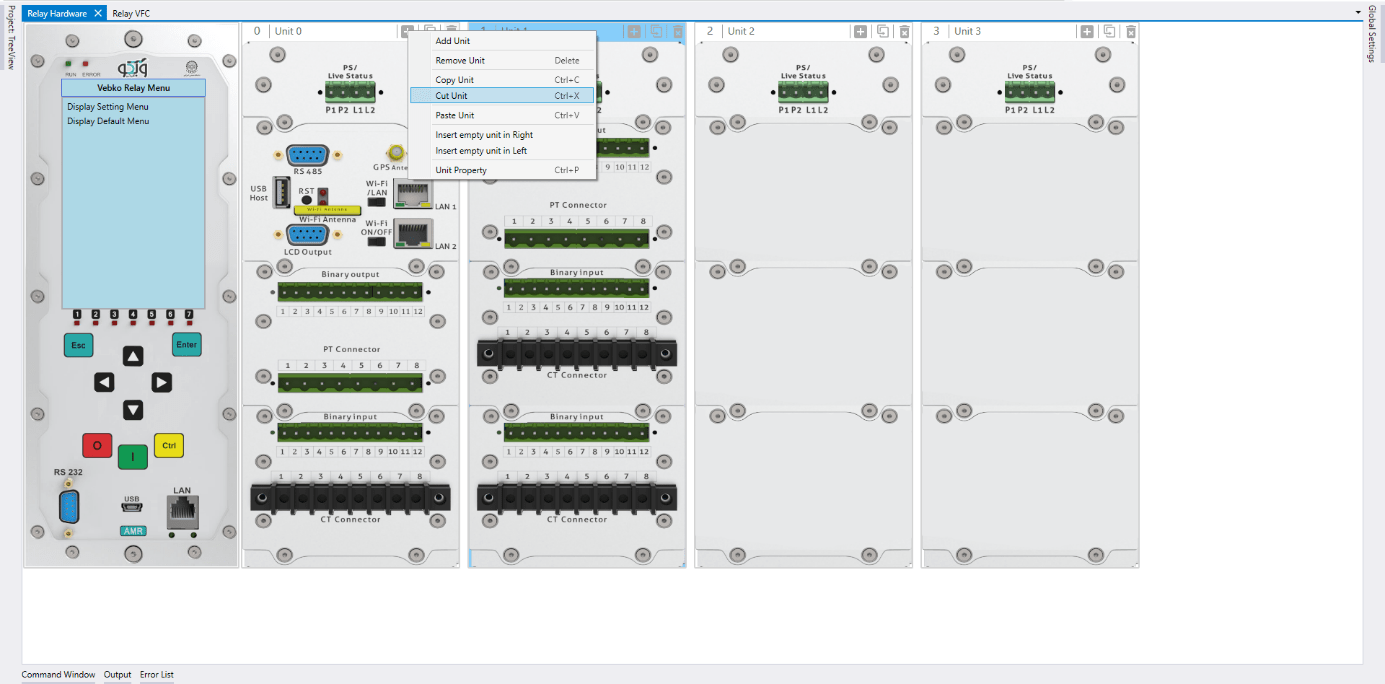Click the add unit icon in Unit 2 header
The width and height of the screenshot is (1385, 684).
click(860, 31)
